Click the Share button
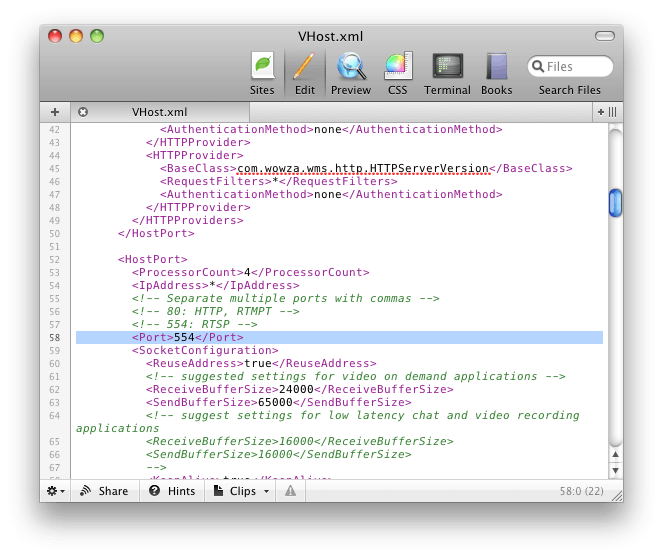 [x=104, y=491]
